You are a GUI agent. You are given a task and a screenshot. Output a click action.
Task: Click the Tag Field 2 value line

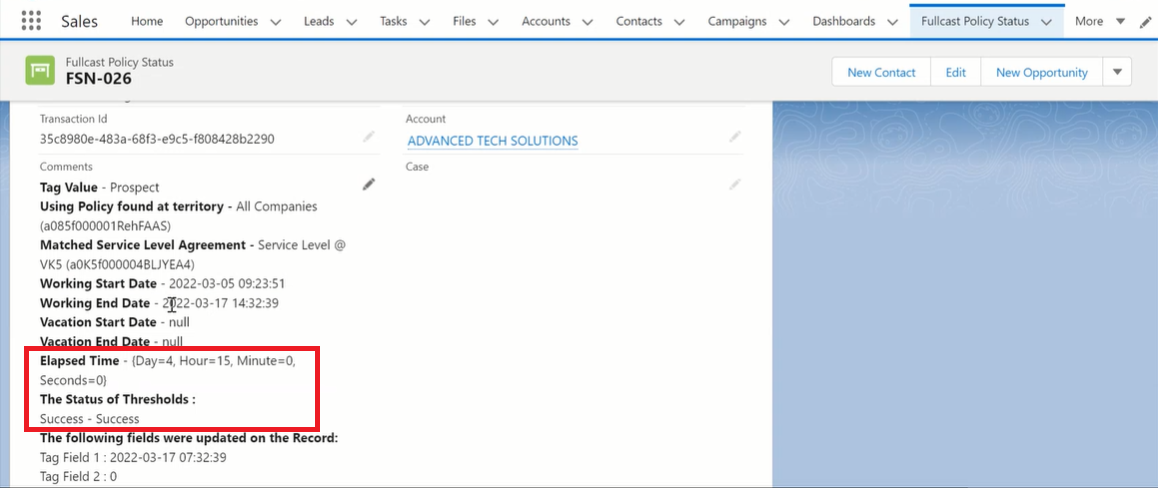pyautogui.click(x=78, y=476)
